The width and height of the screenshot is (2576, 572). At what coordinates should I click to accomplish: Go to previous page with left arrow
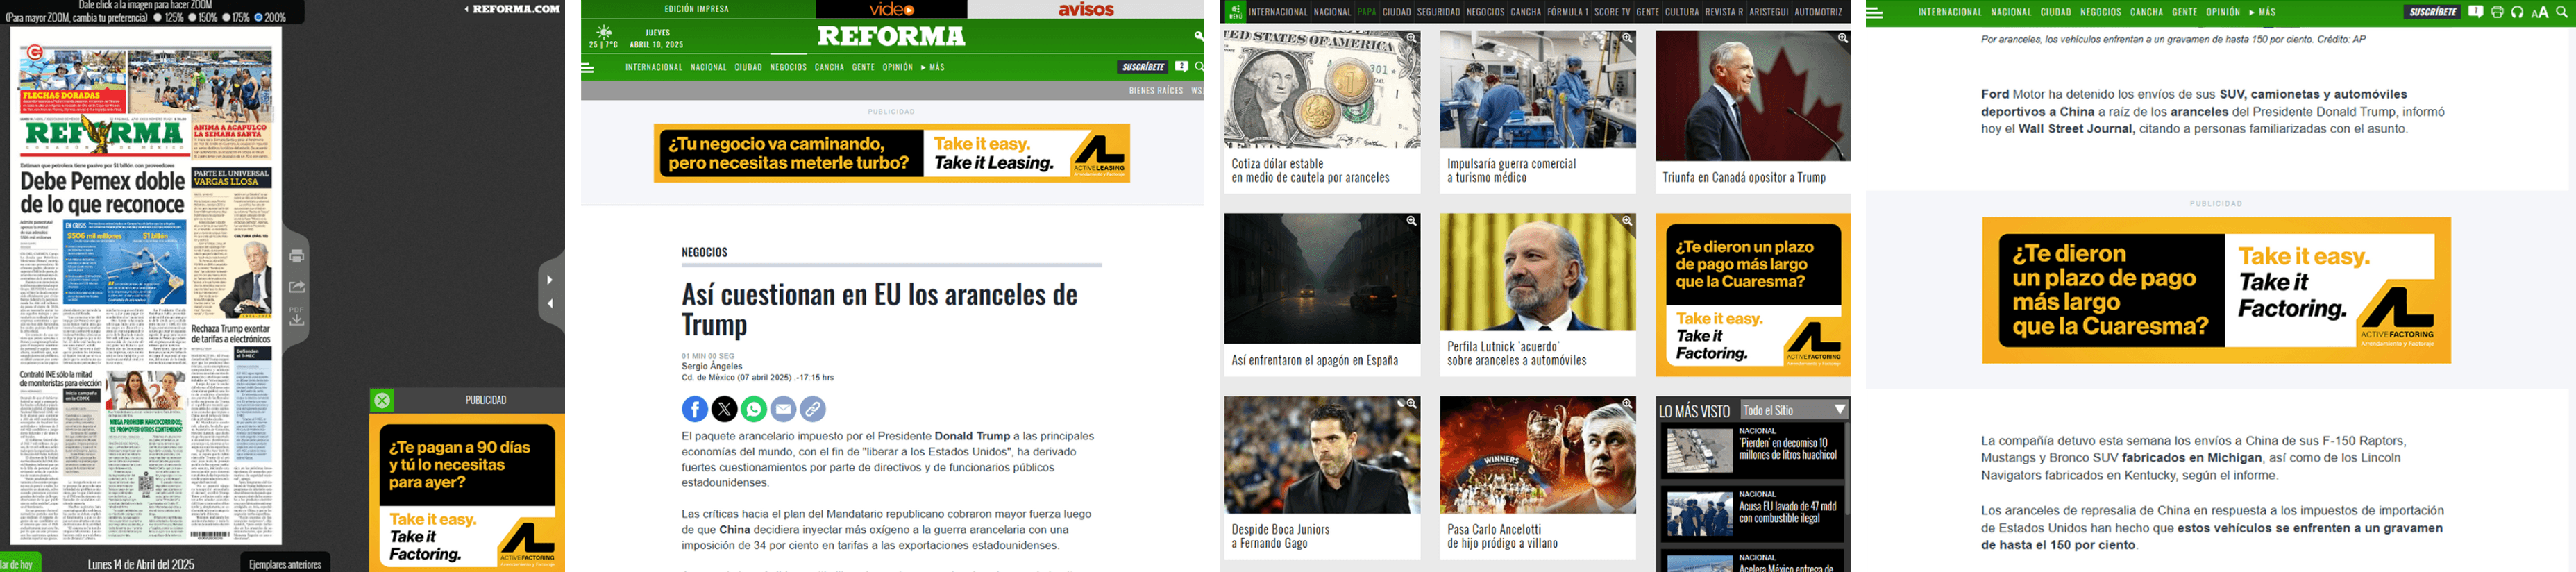coord(549,303)
